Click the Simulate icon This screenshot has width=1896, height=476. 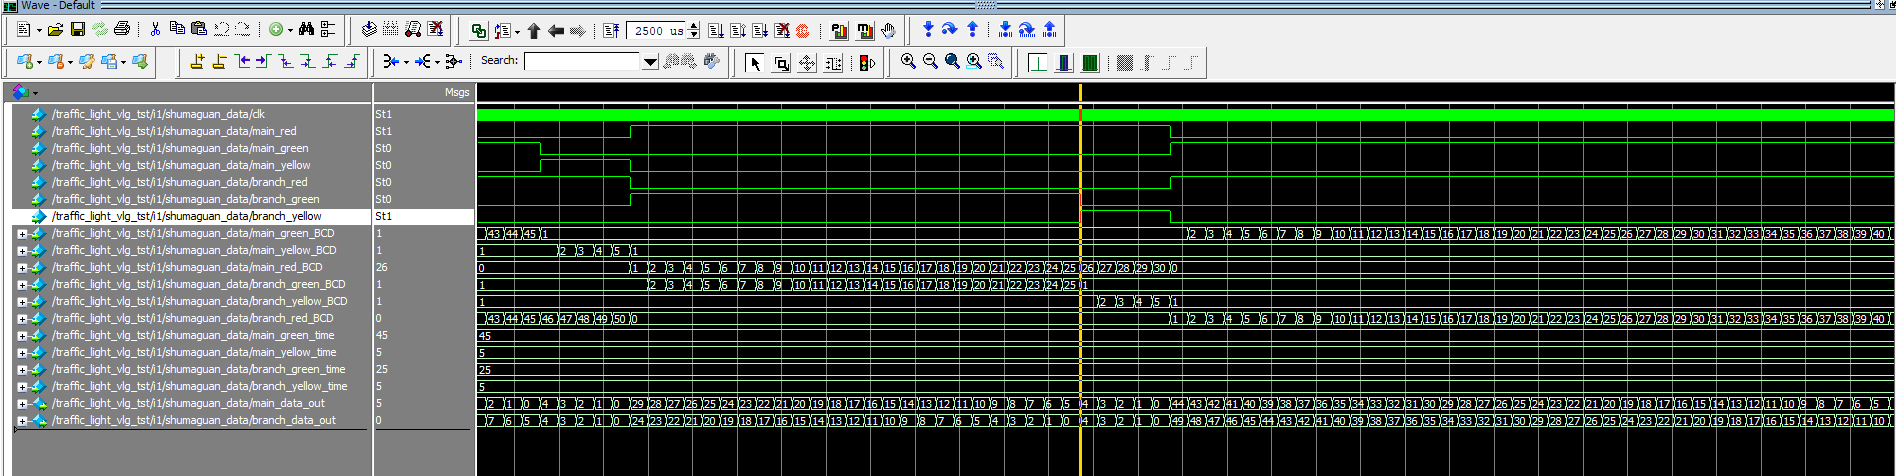[x=413, y=30]
